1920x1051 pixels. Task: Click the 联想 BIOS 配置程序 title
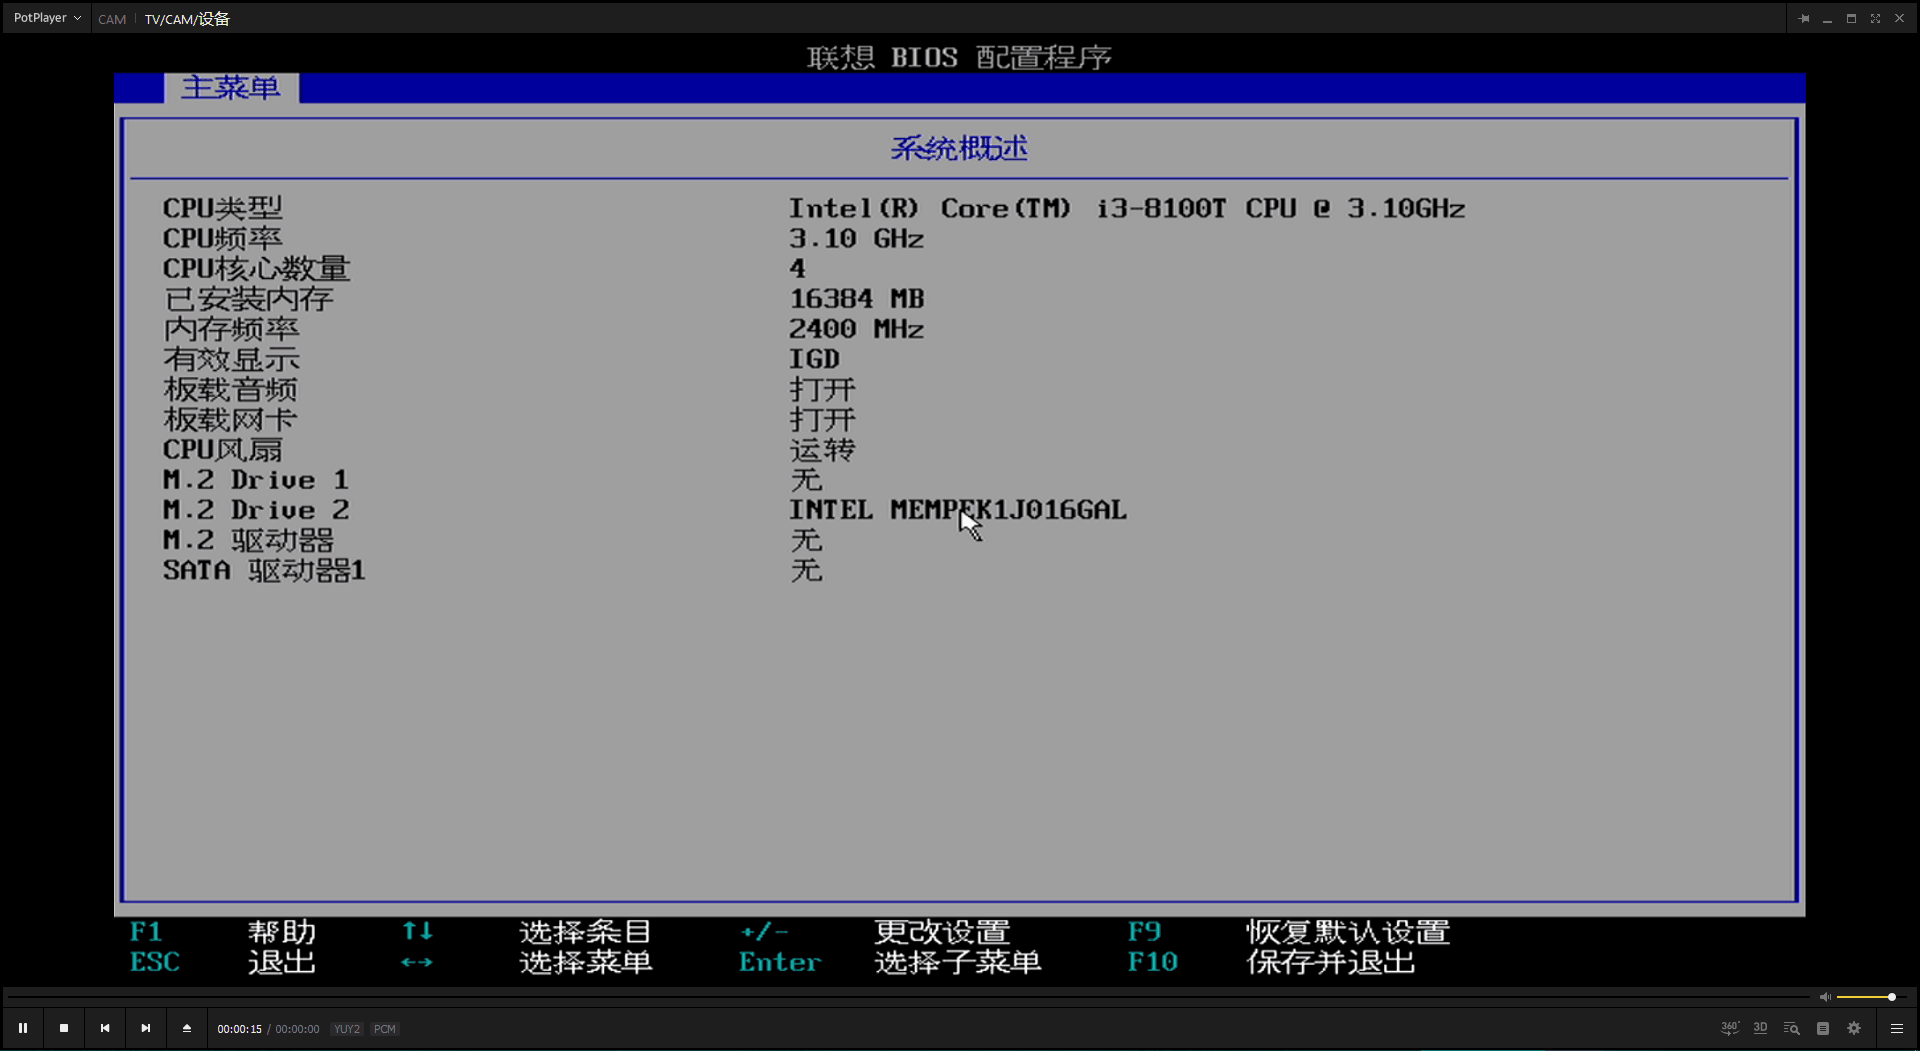pyautogui.click(x=959, y=57)
